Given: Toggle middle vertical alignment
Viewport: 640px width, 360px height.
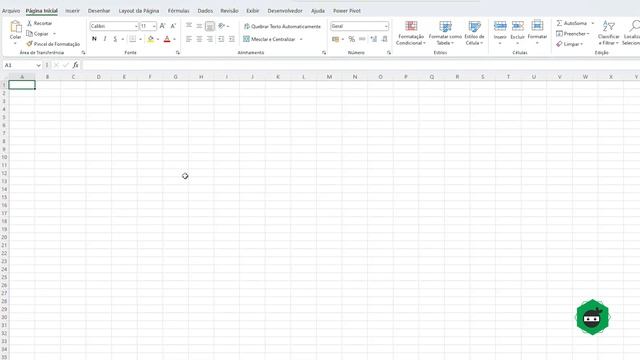Looking at the screenshot, I should point(199,26).
